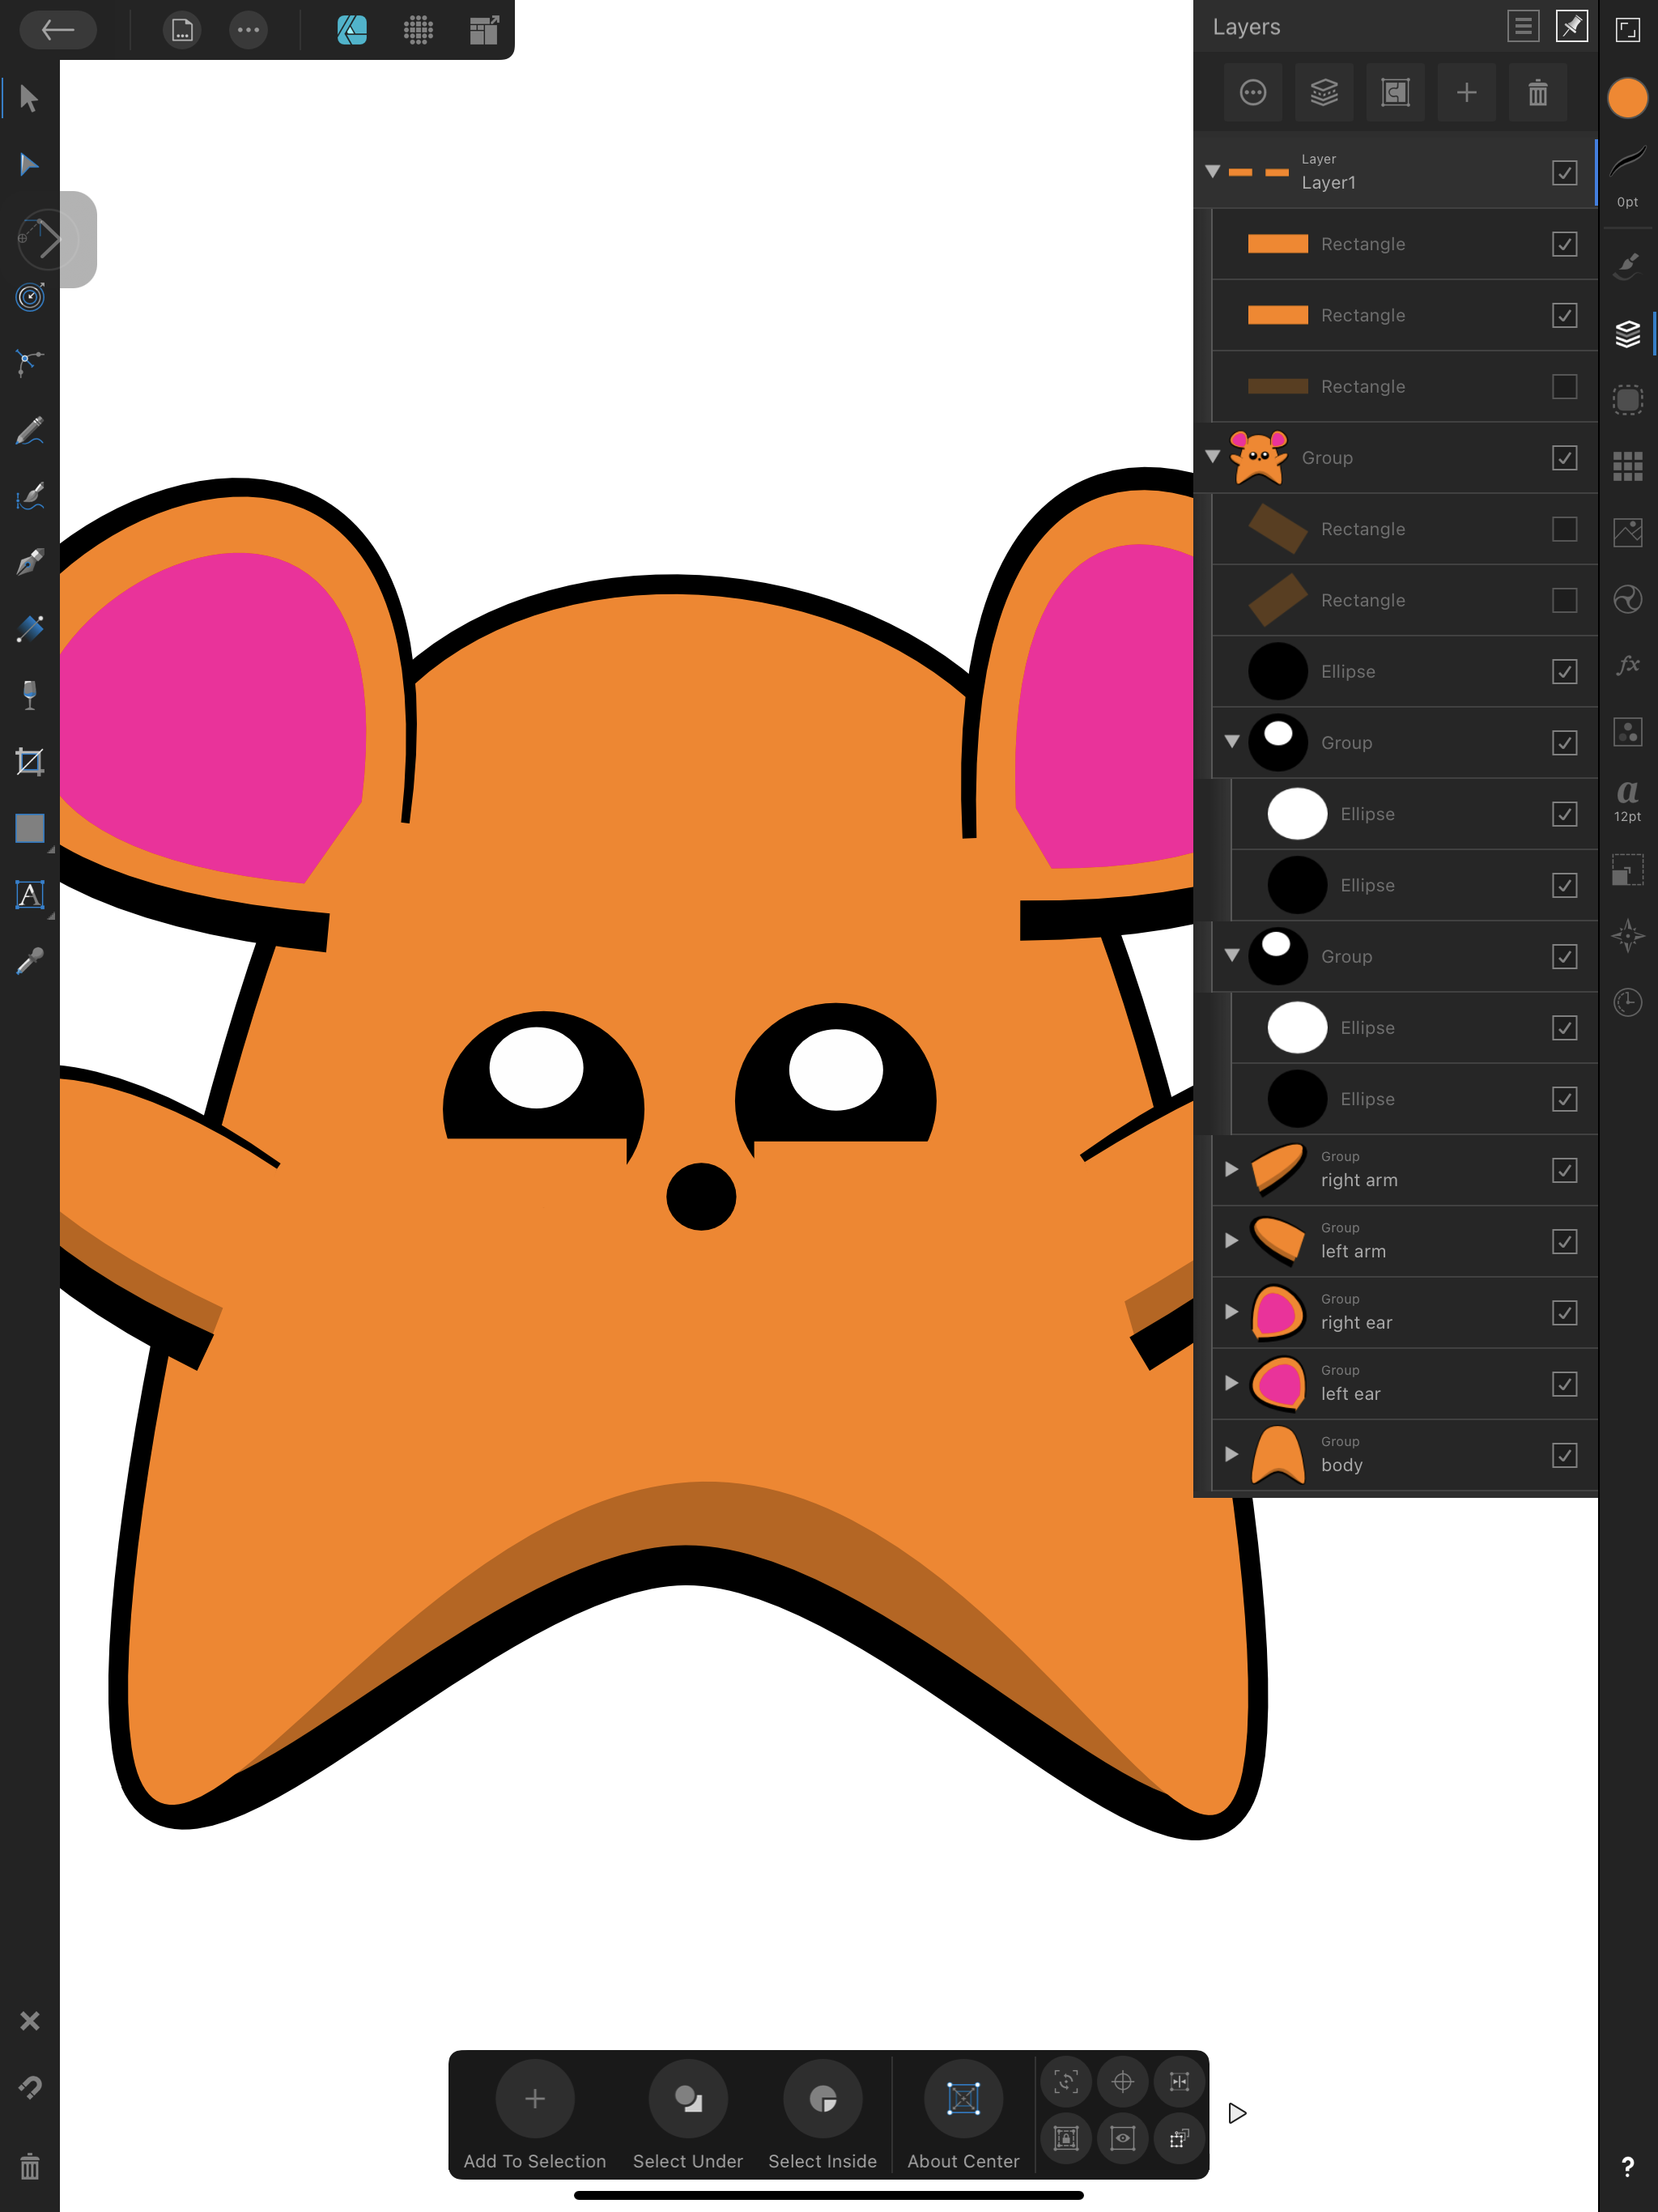Collapse the Layer1 layer
Screen dimensions: 1658x2212
point(1212,172)
